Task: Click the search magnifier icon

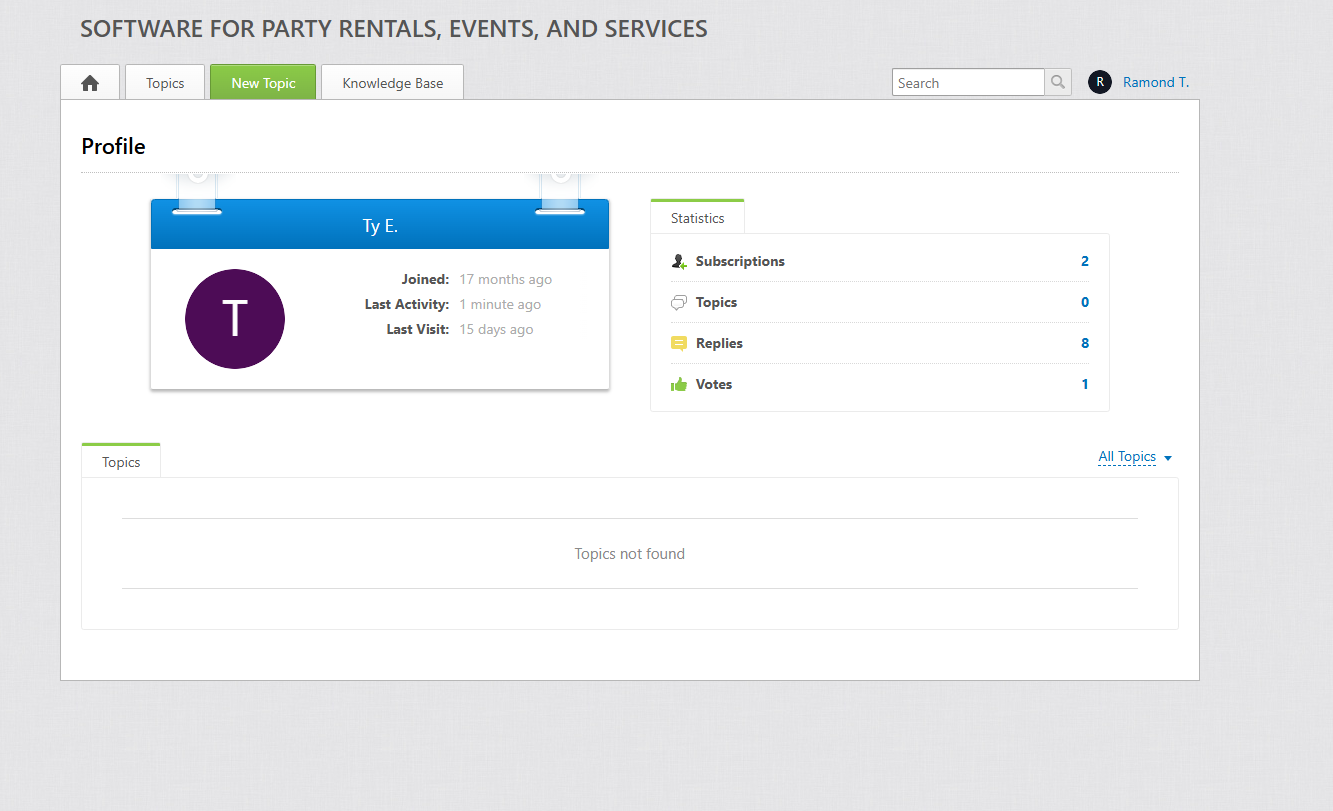Action: click(1058, 83)
